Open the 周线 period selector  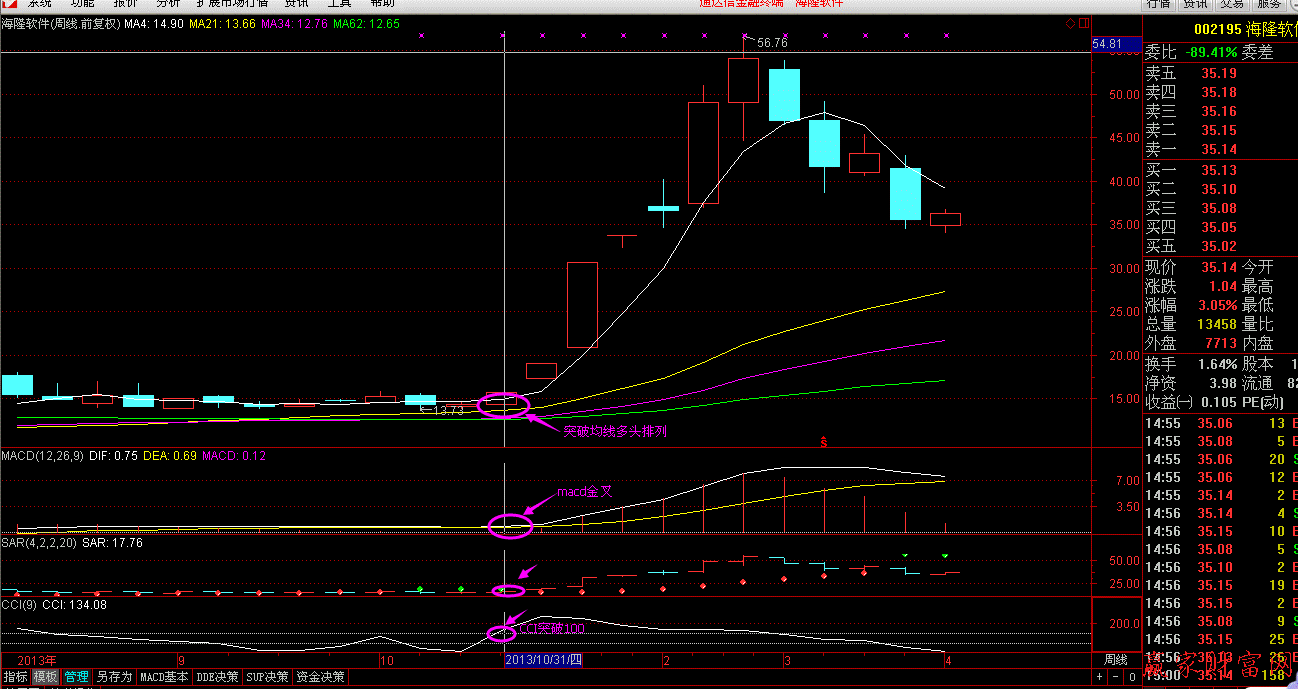click(1115, 660)
